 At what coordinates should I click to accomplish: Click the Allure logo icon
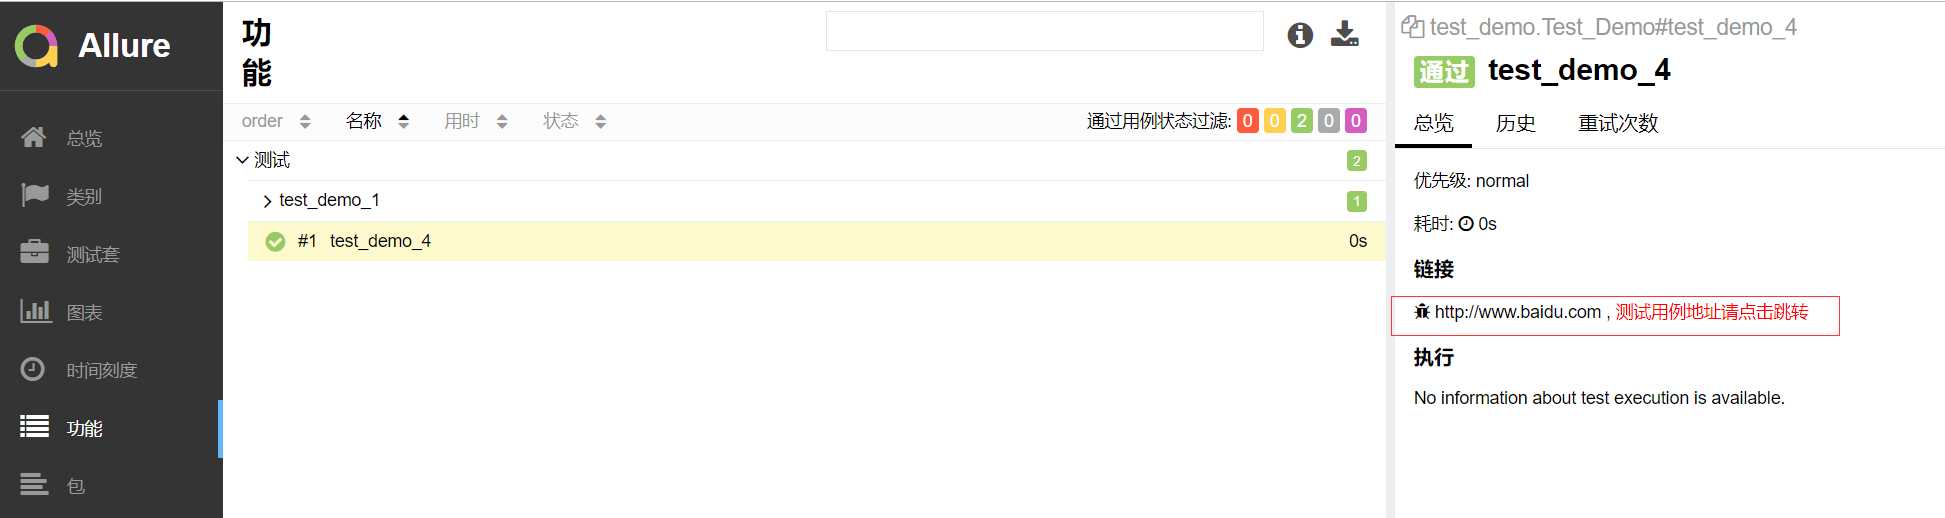37,46
